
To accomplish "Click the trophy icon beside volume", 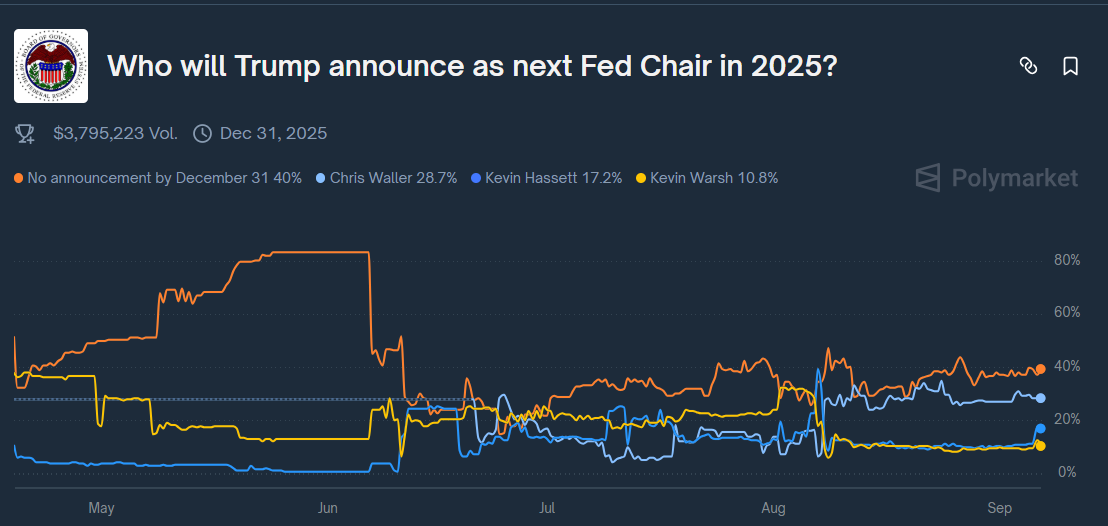I will pyautogui.click(x=26, y=133).
